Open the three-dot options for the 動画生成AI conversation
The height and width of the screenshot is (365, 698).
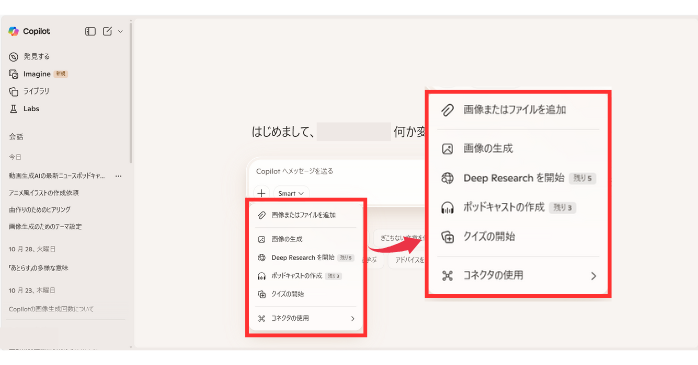pyautogui.click(x=118, y=176)
